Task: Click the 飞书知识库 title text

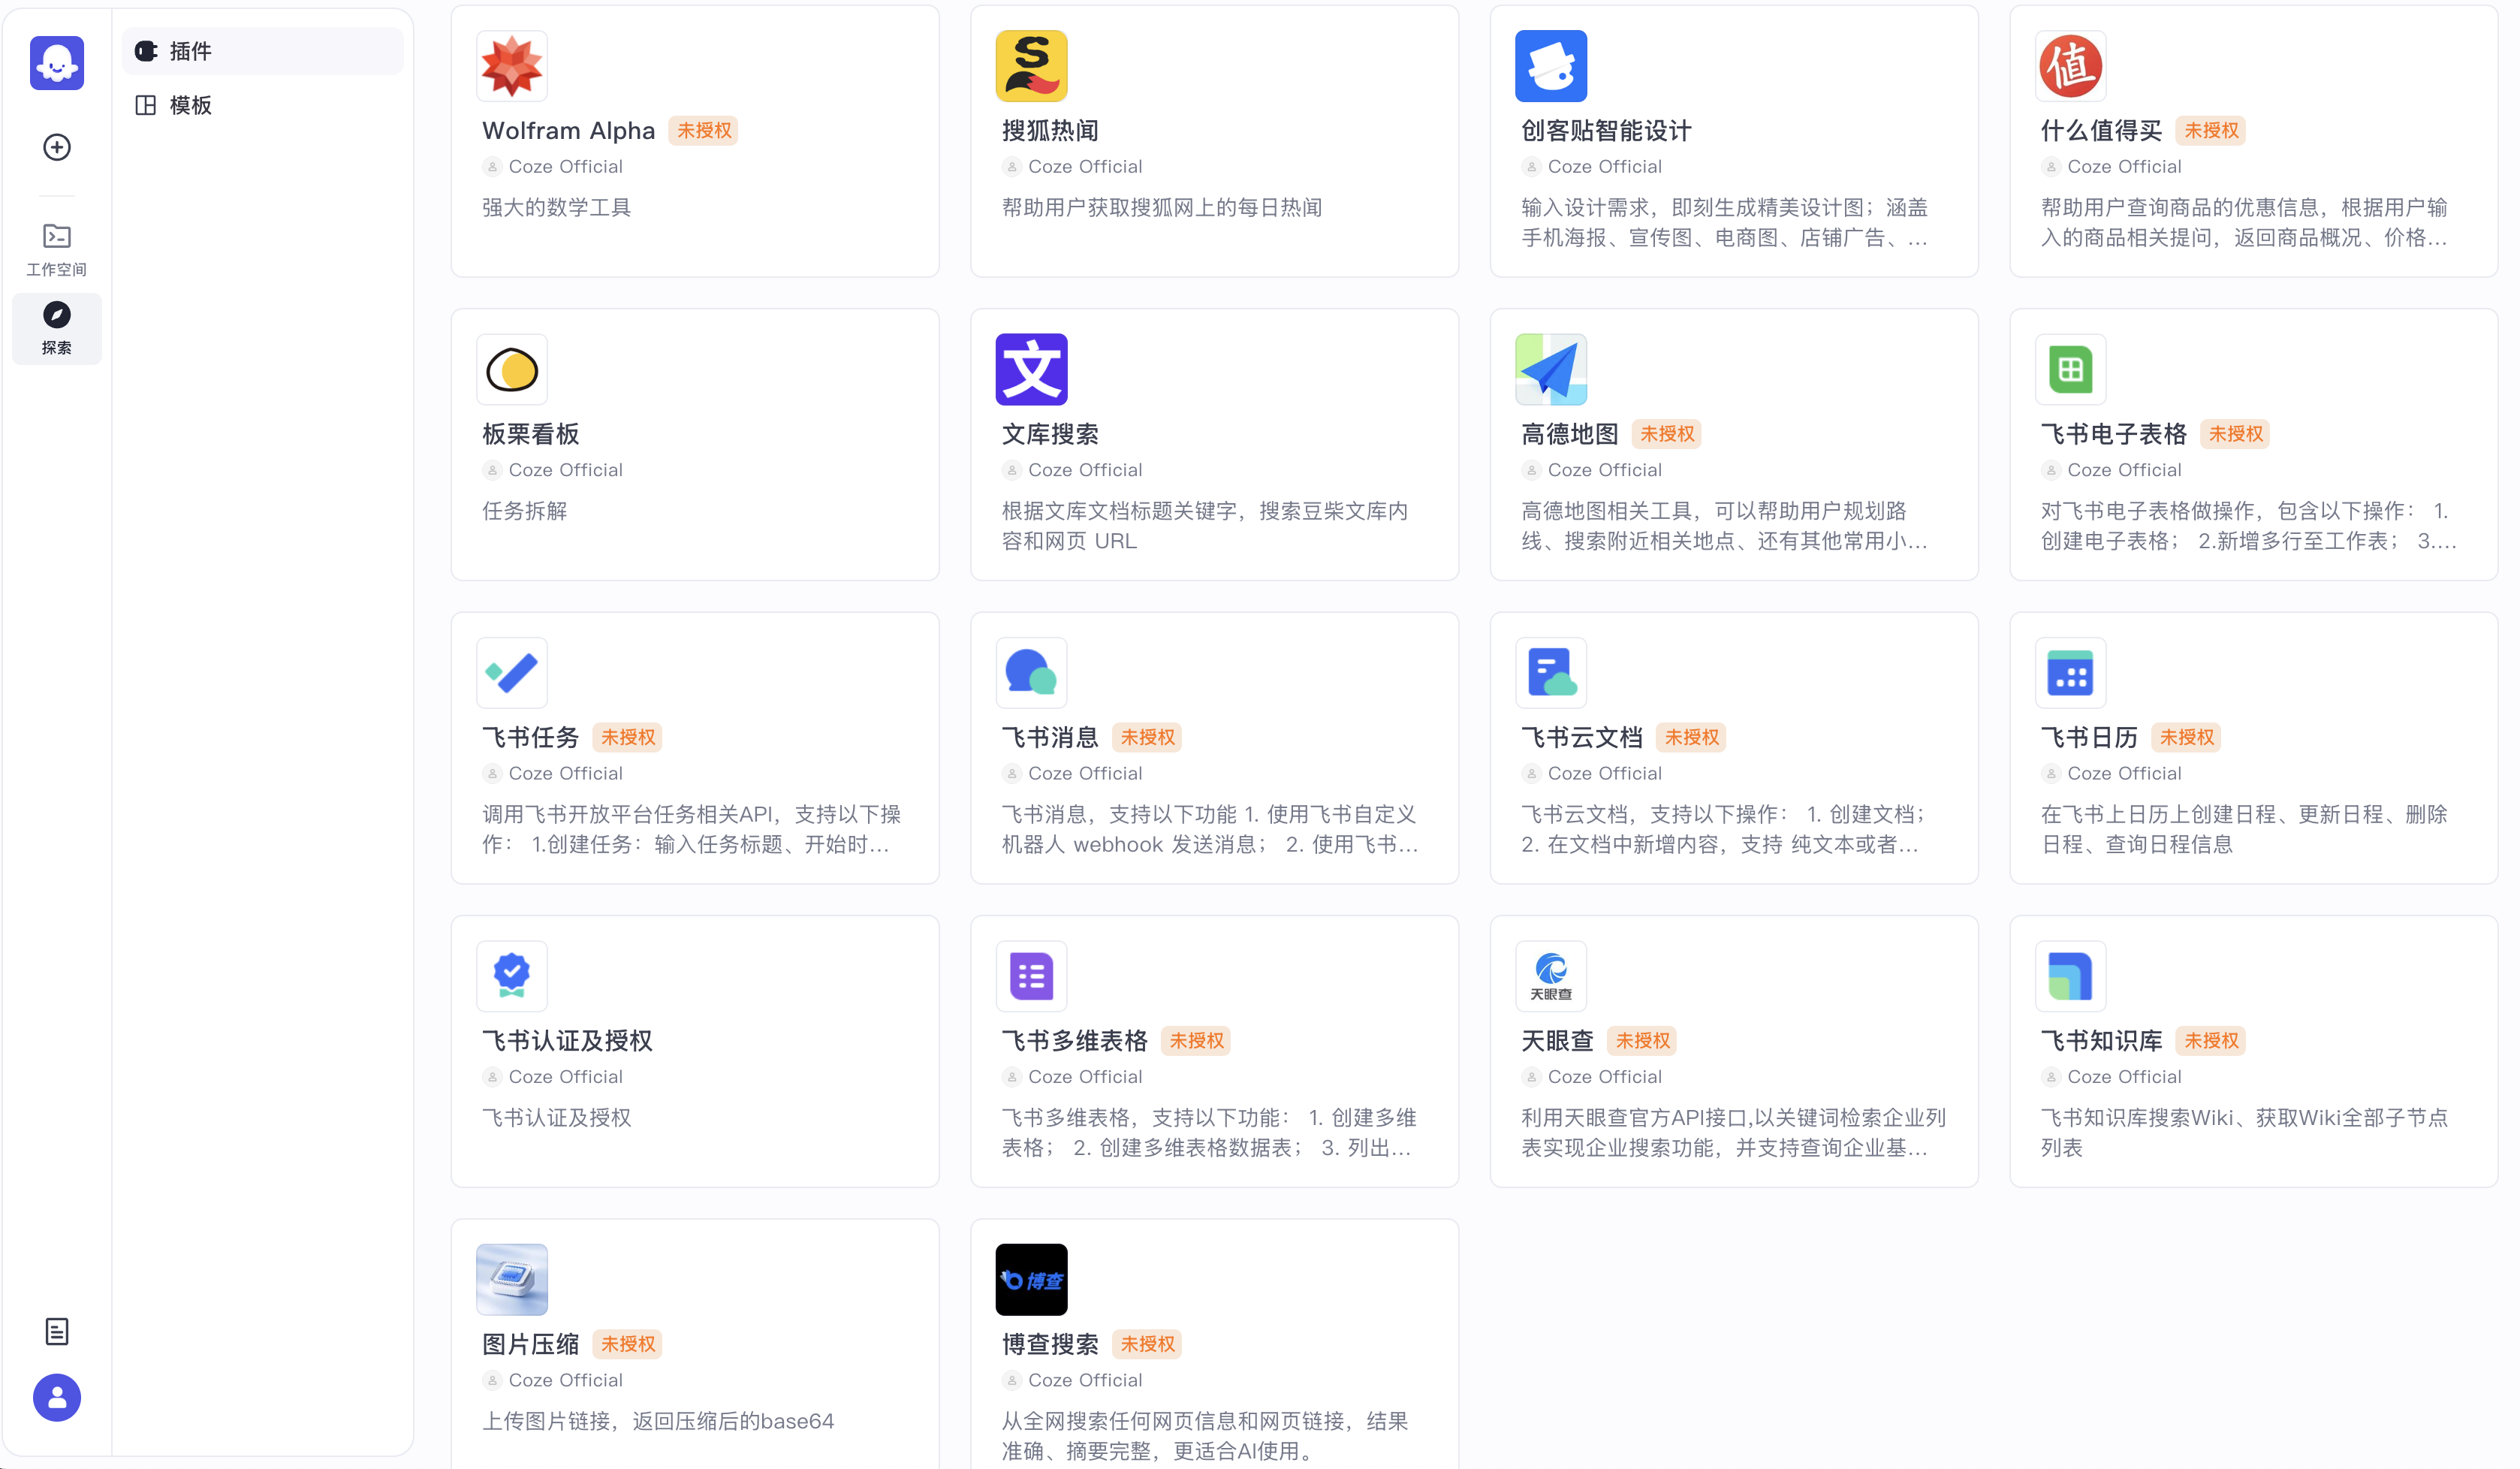Action: [2101, 1041]
